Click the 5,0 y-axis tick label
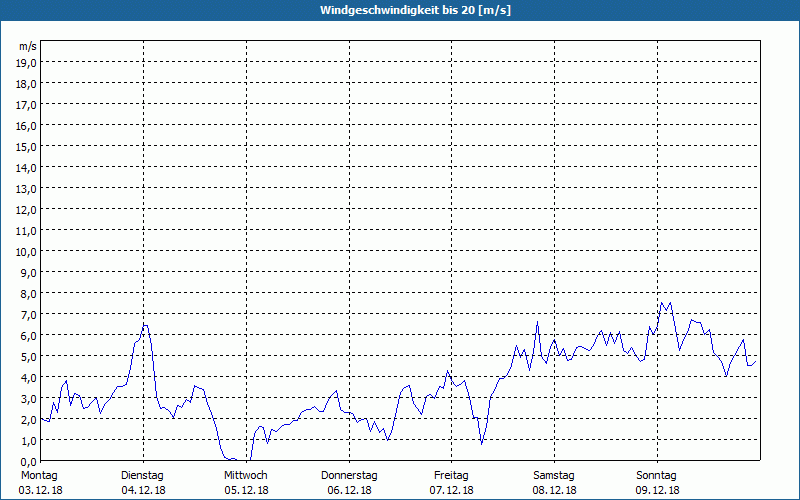Image resolution: width=800 pixels, height=500 pixels. tap(28, 357)
